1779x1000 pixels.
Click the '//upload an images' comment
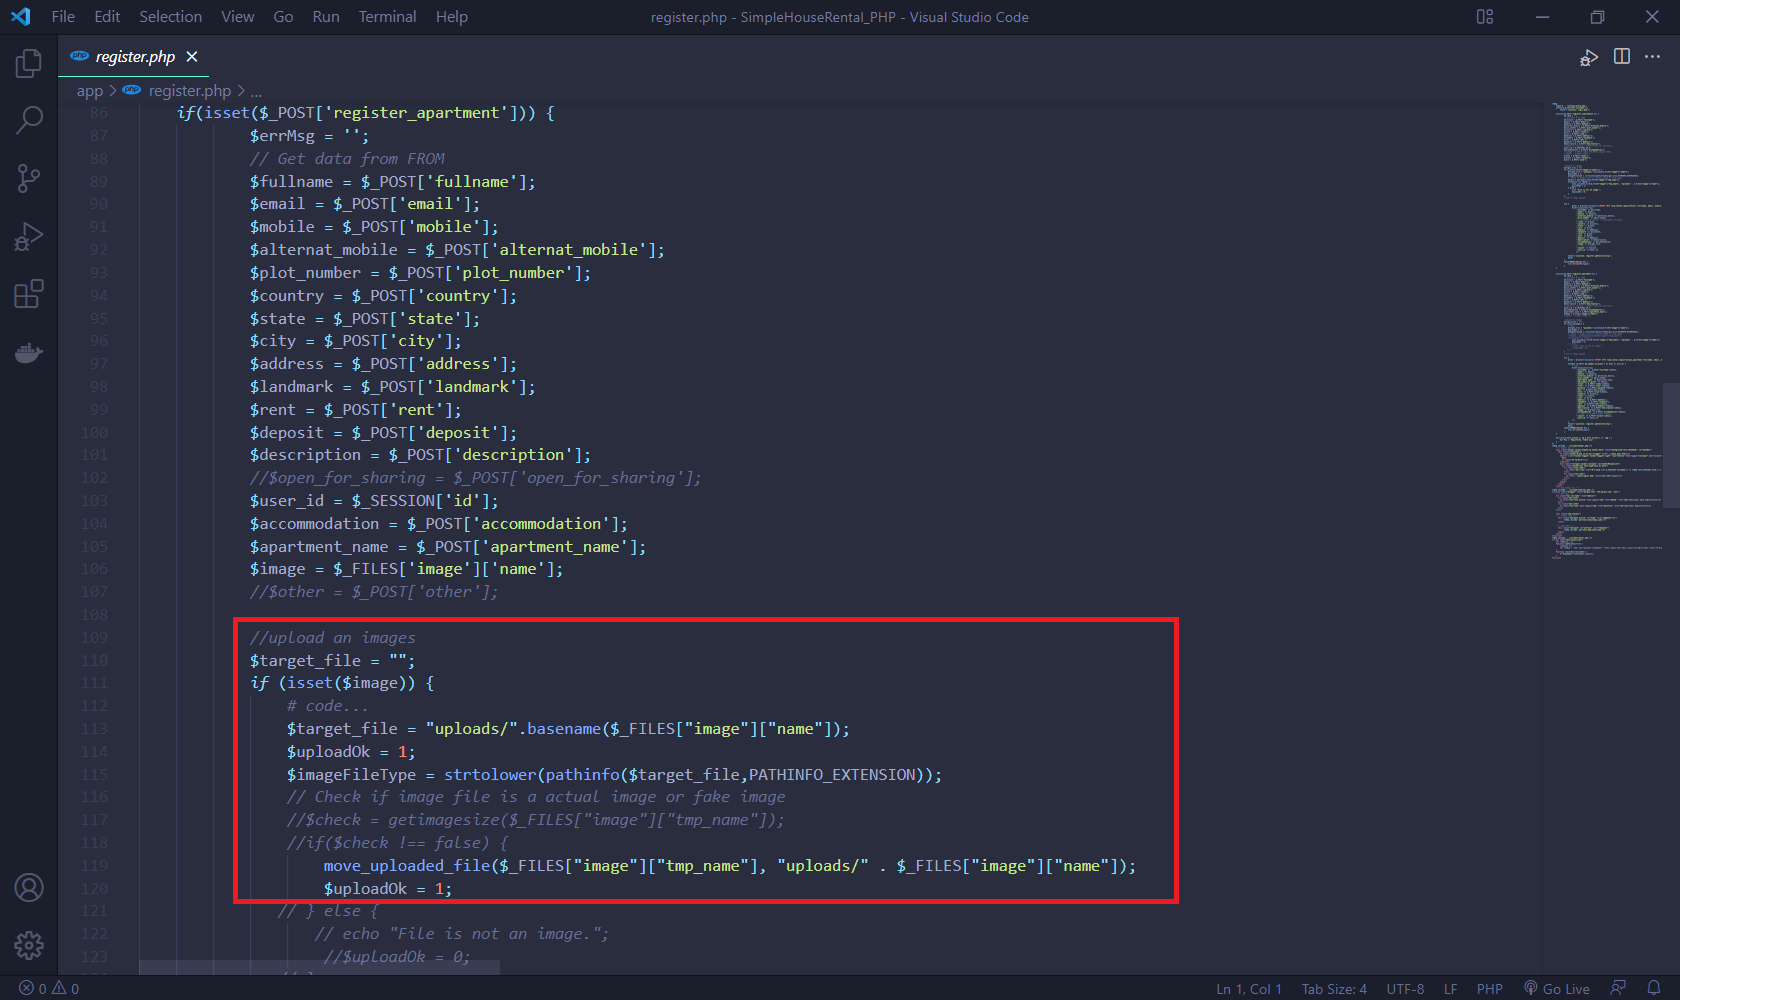tap(332, 638)
